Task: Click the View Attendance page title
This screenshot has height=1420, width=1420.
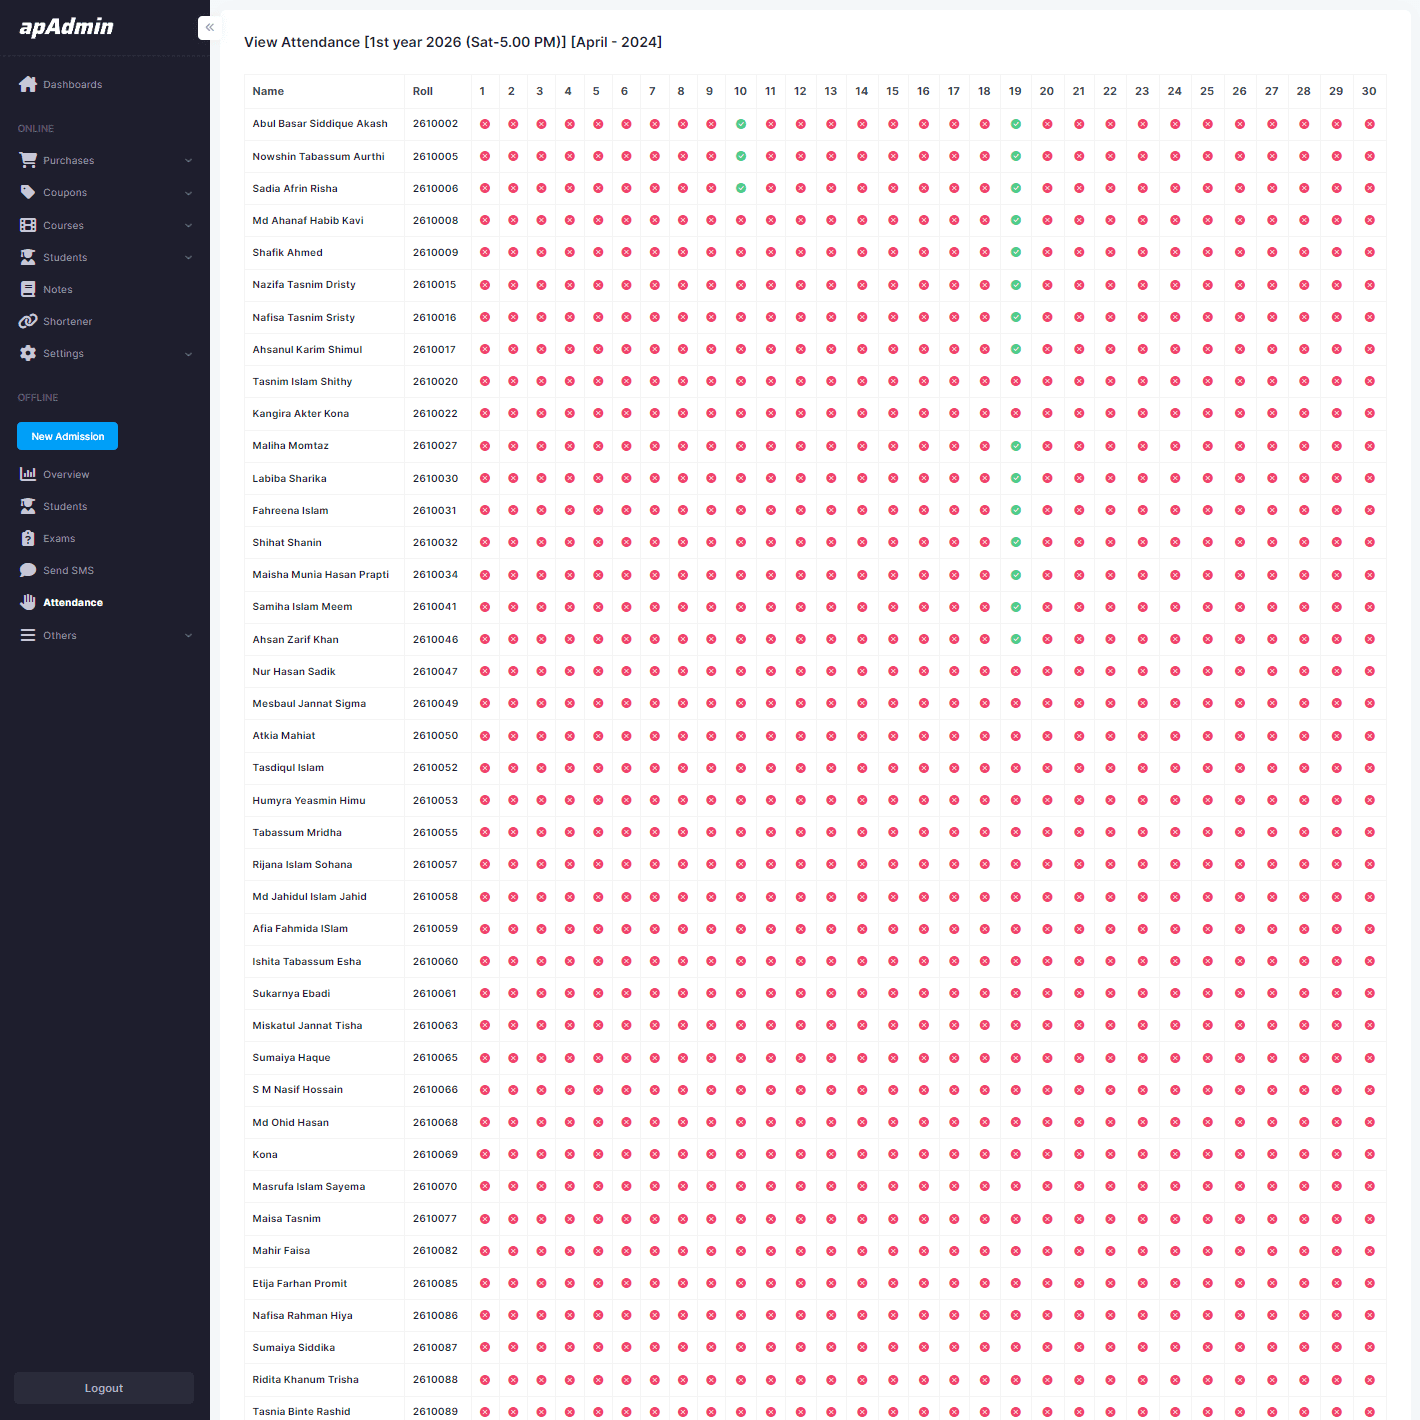Action: pyautogui.click(x=453, y=42)
